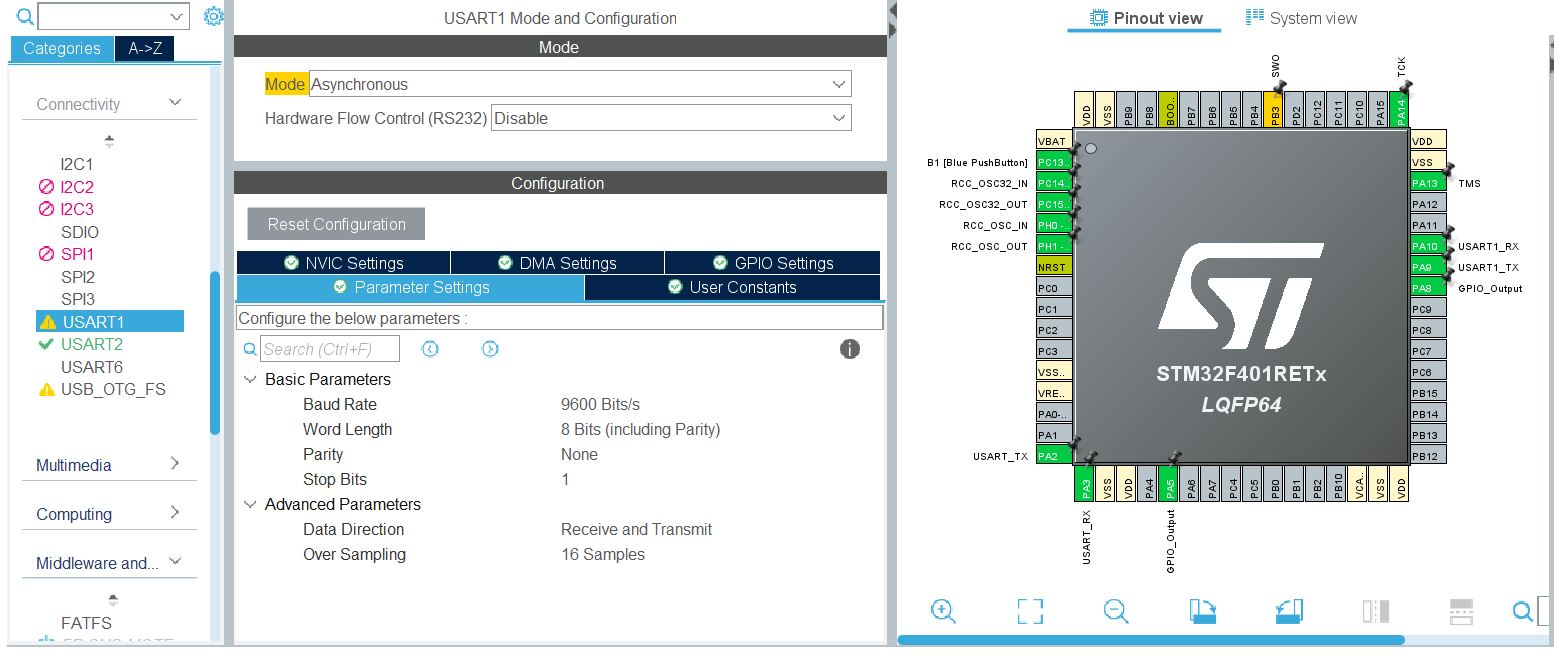1554x658 pixels.
Task: Click pin PA9 labeled USART1_TX
Action: 1424,266
